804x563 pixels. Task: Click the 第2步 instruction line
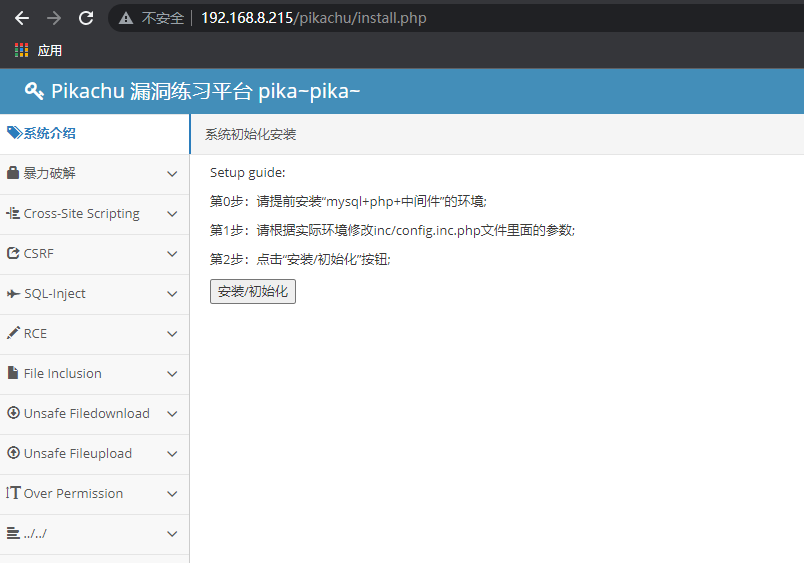(300, 259)
